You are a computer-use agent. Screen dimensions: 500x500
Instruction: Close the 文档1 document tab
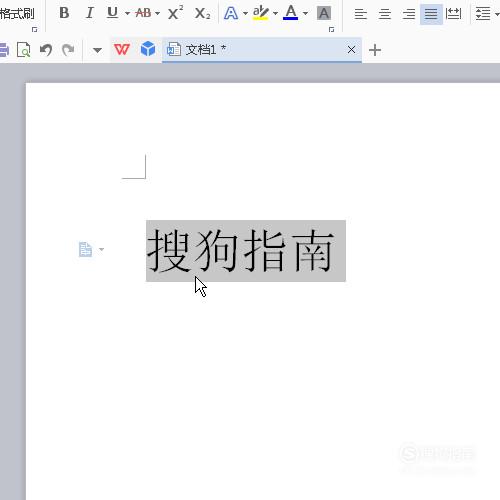click(x=351, y=50)
